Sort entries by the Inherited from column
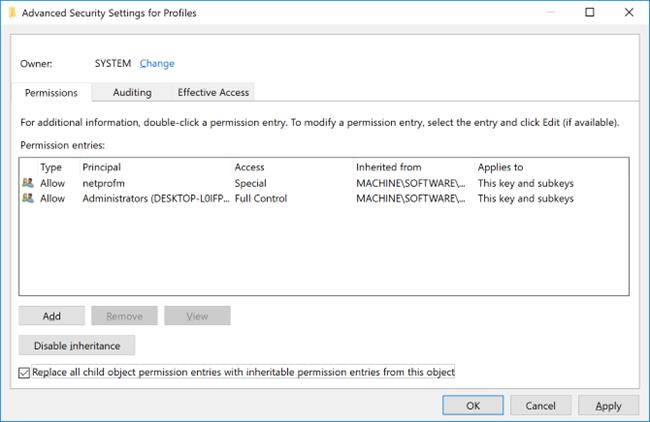The width and height of the screenshot is (650, 422). pos(388,167)
